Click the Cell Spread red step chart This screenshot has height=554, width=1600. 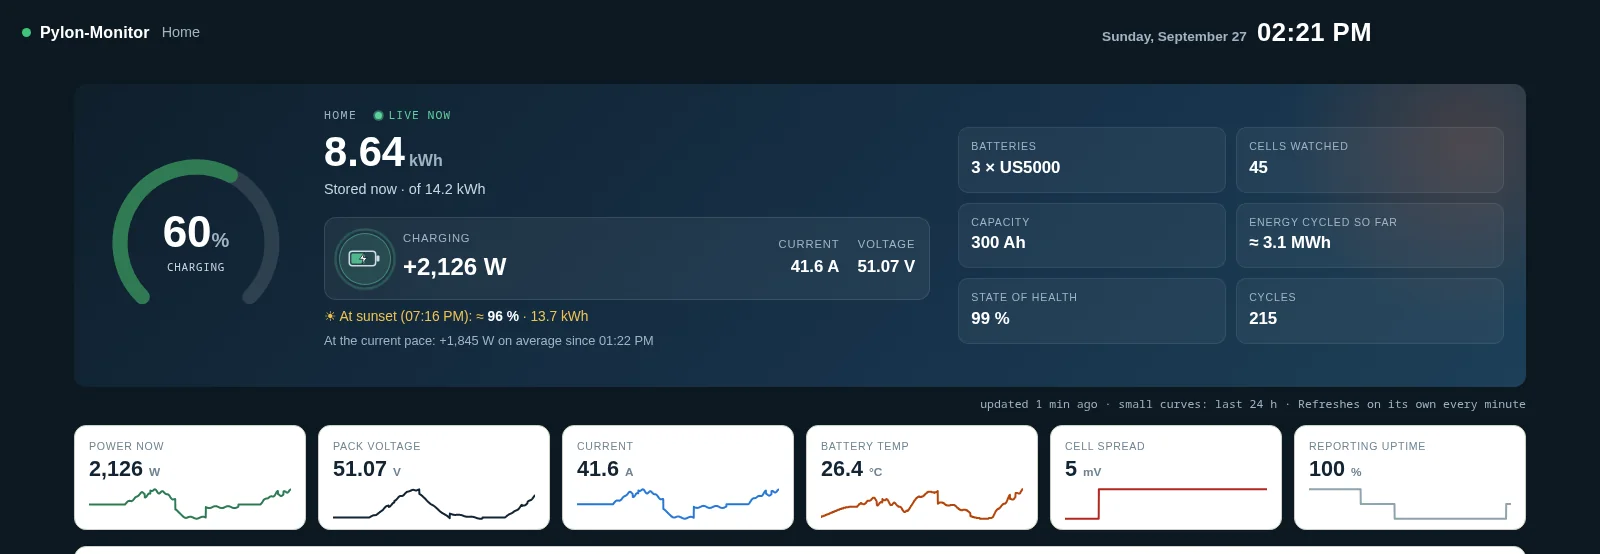point(1166,503)
